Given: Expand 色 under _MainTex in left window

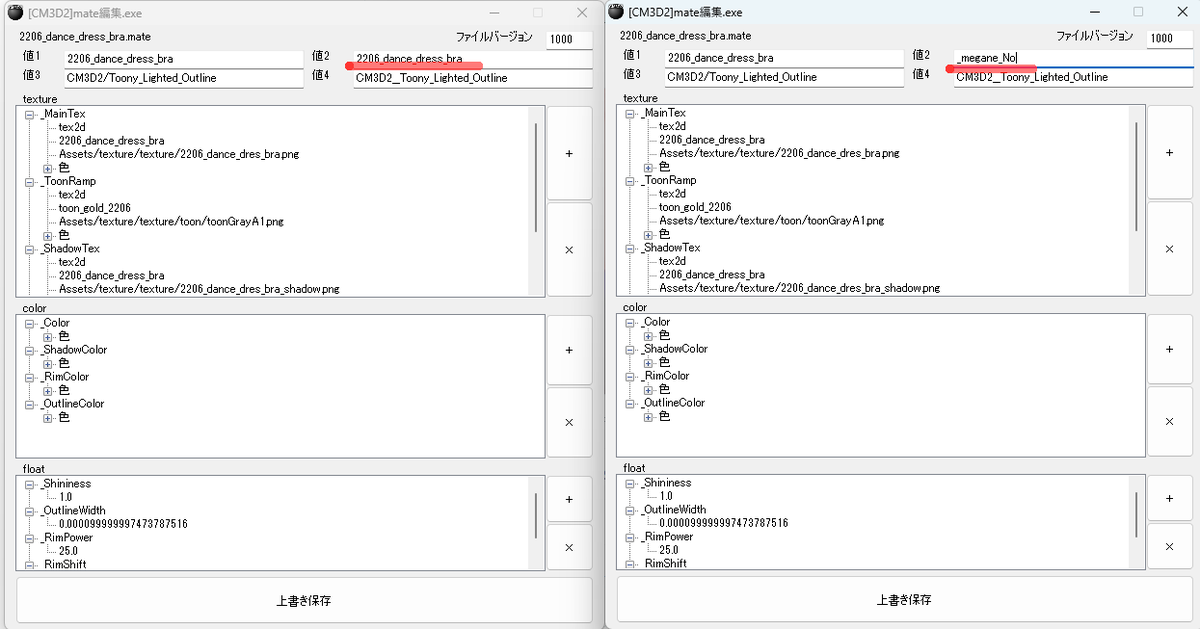Looking at the screenshot, I should tap(48, 168).
